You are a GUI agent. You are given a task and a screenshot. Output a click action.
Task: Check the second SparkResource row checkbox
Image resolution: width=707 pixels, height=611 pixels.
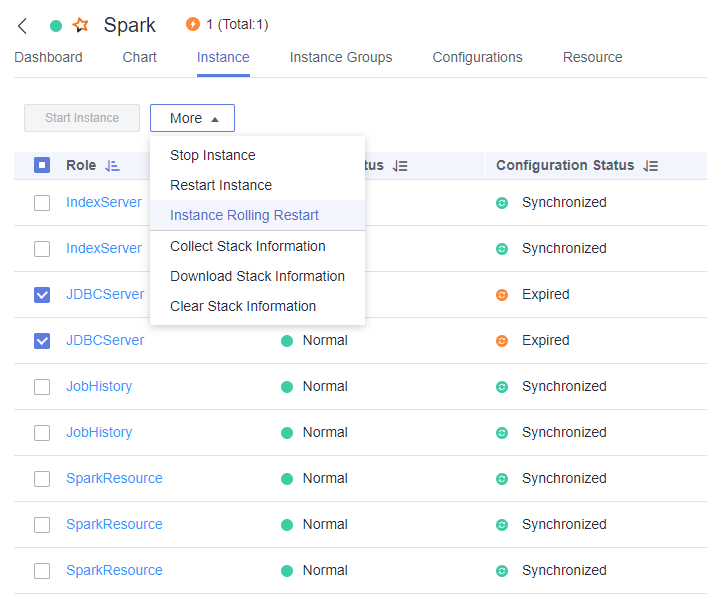42,525
